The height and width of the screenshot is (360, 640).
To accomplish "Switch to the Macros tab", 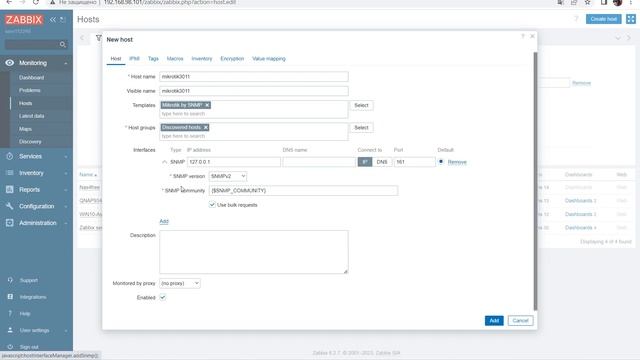I will (x=175, y=59).
